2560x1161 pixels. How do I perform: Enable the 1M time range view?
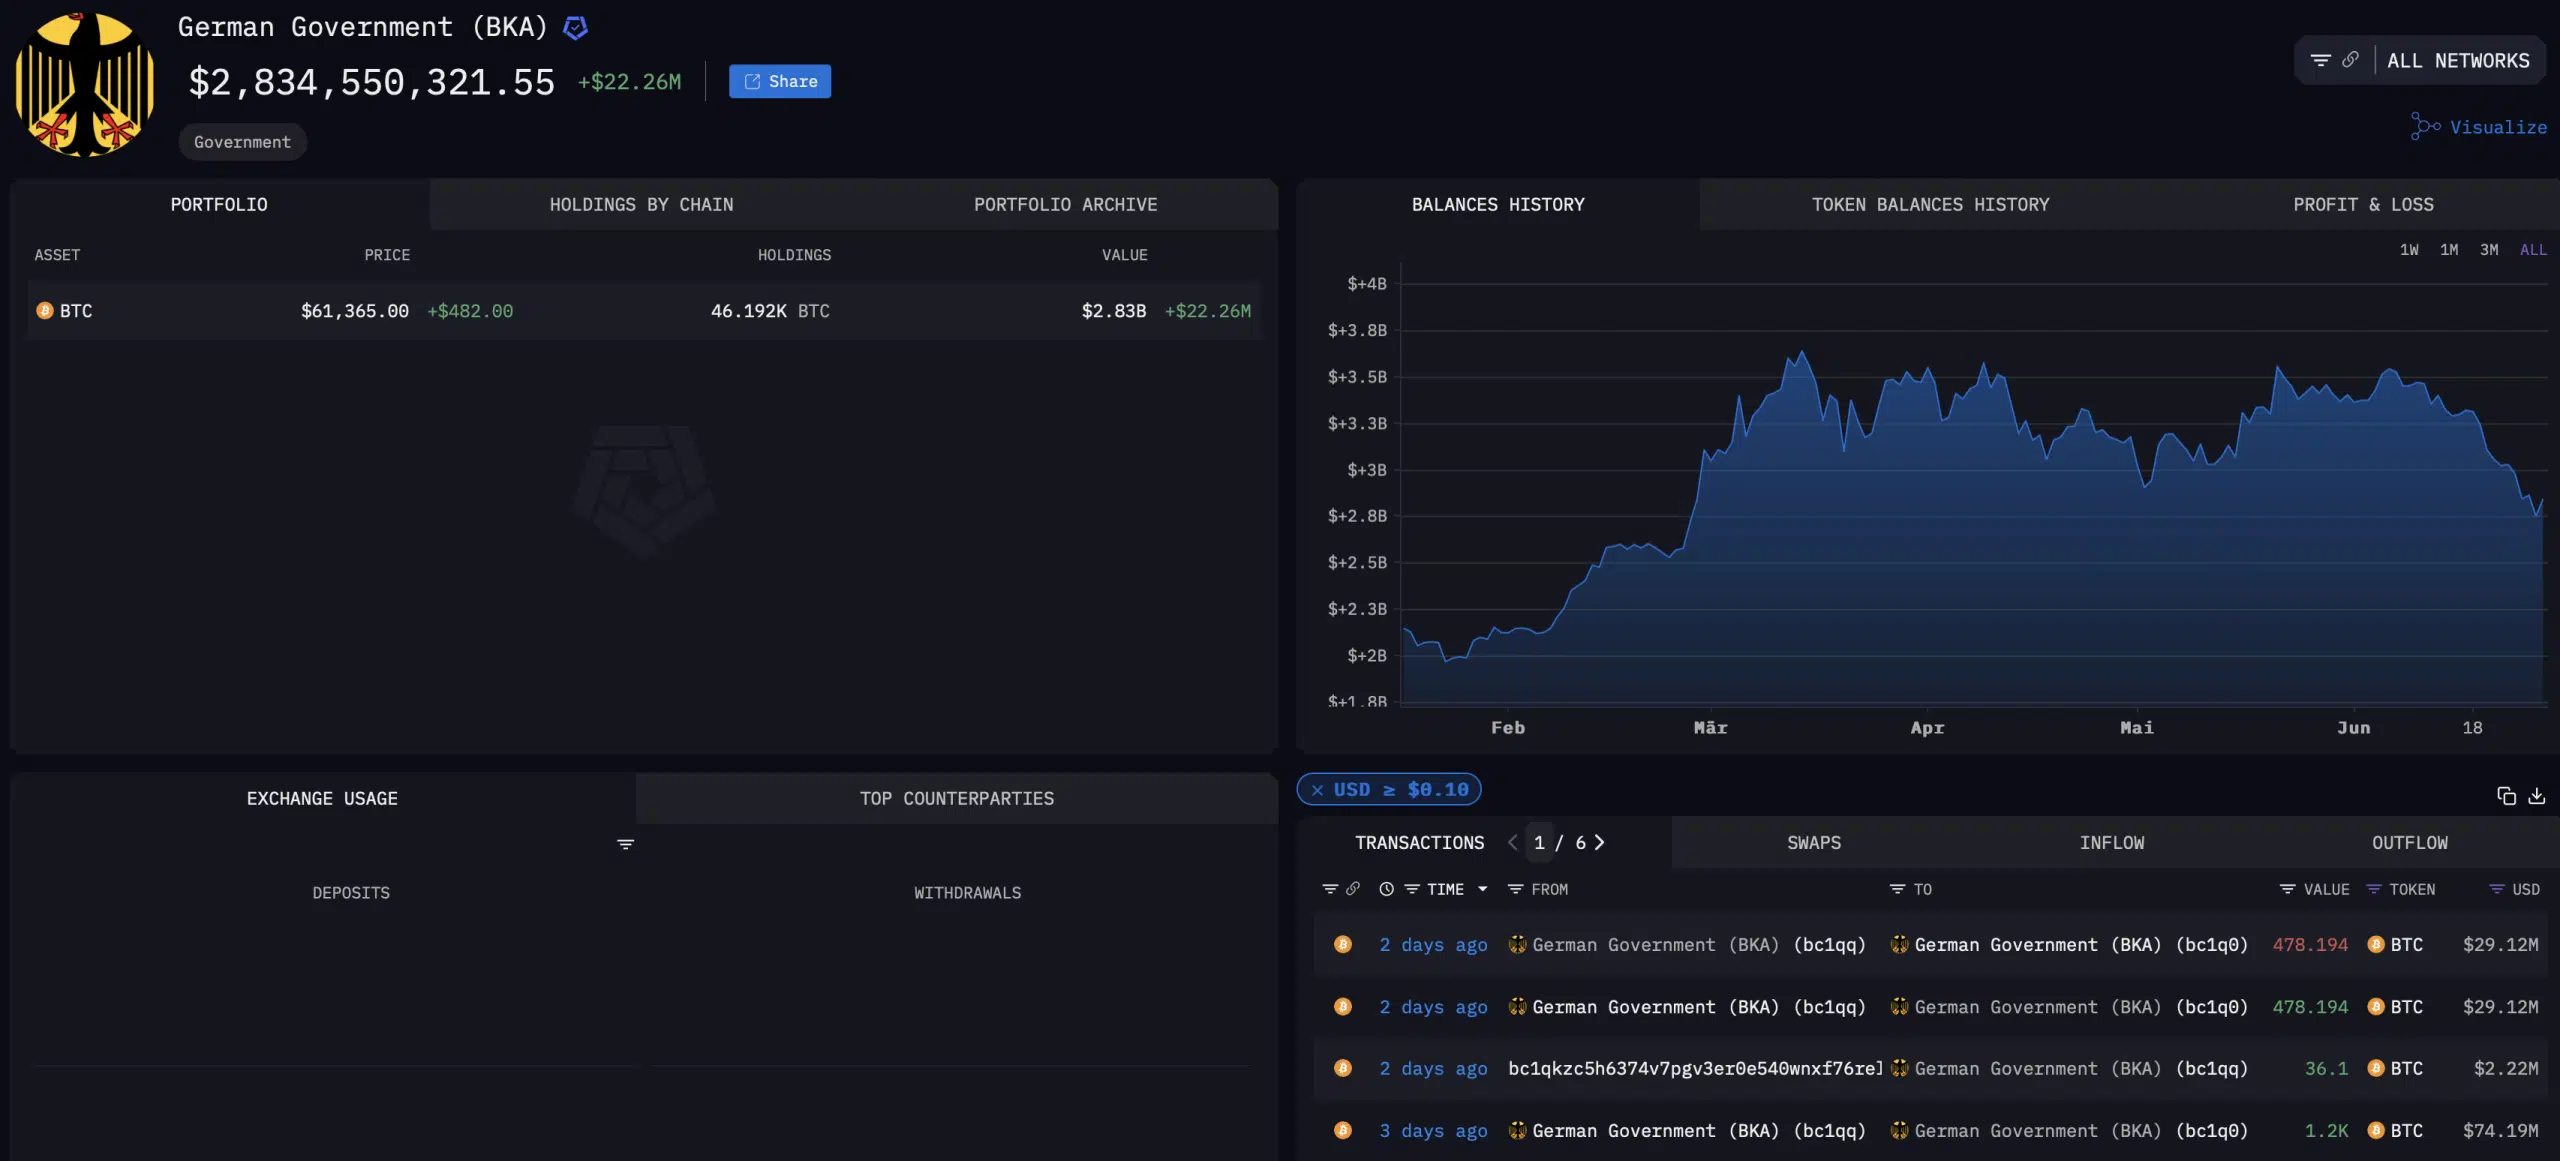(2448, 249)
